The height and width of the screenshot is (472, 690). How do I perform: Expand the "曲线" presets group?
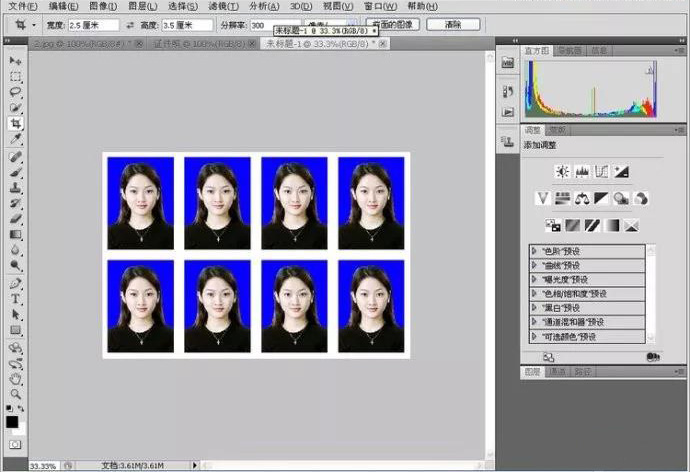[535, 265]
